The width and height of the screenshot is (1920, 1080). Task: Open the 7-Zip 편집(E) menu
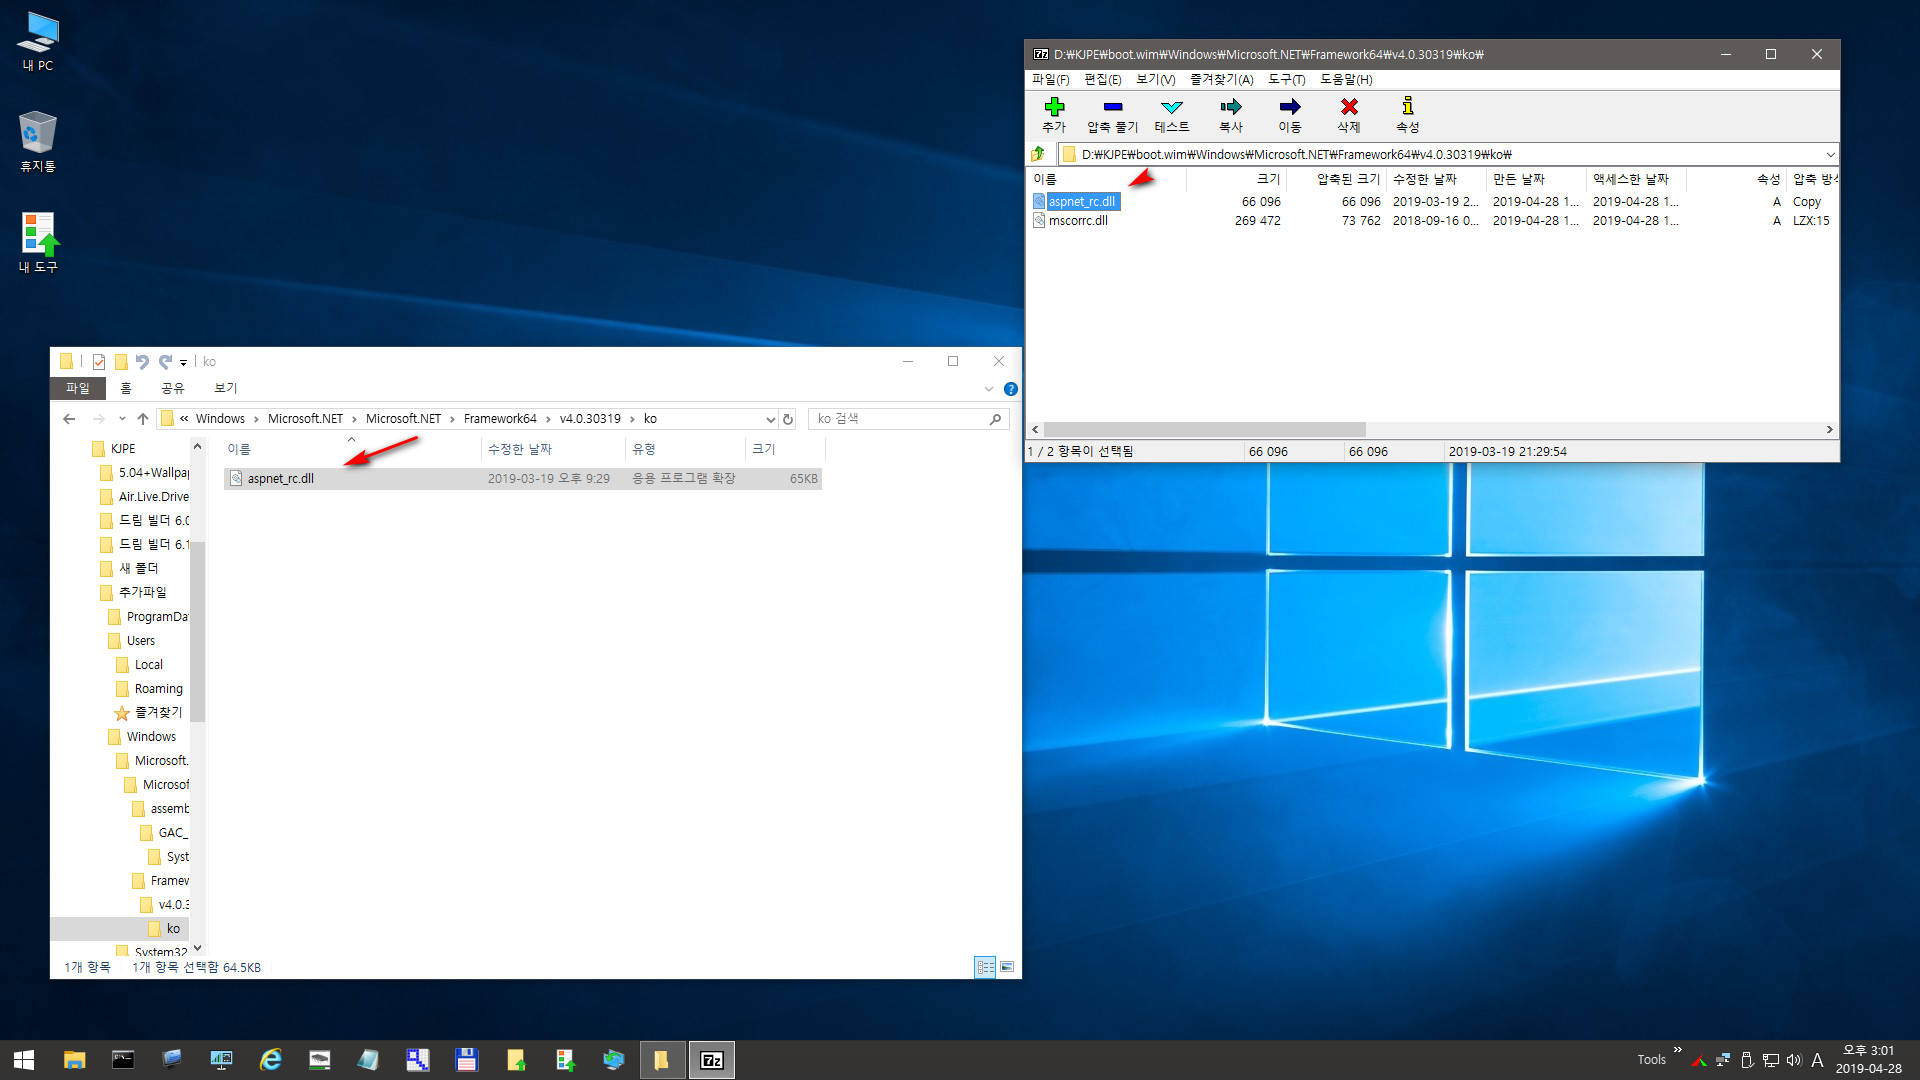tap(1102, 79)
